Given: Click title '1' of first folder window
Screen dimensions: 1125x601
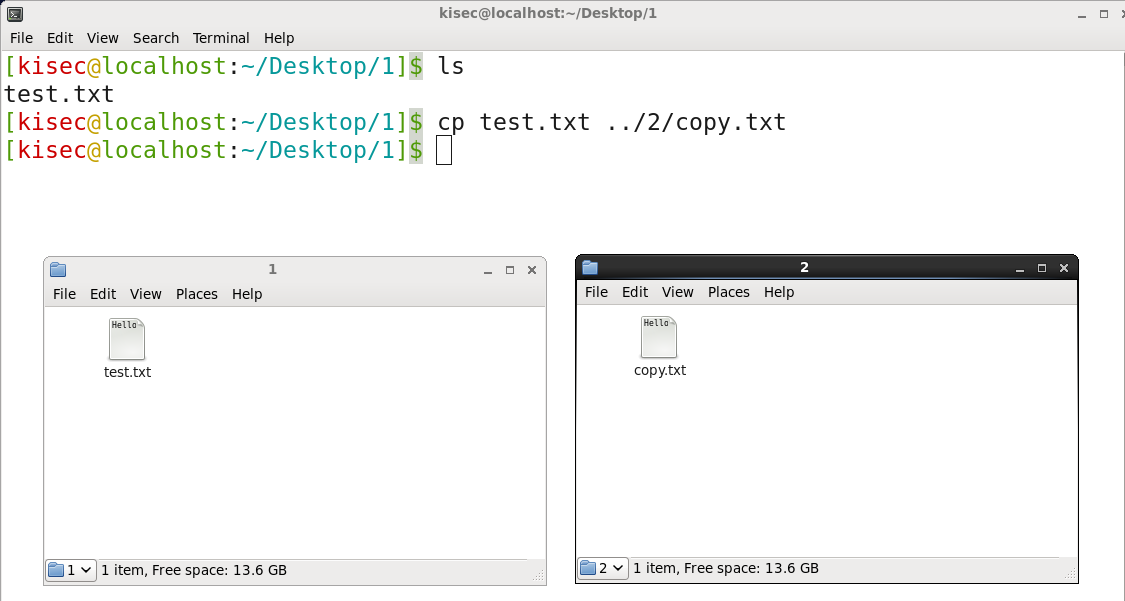Looking at the screenshot, I should pos(273,270).
